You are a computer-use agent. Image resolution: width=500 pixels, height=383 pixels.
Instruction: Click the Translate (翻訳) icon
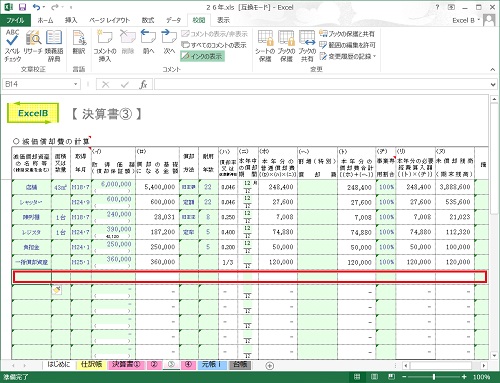[x=79, y=43]
